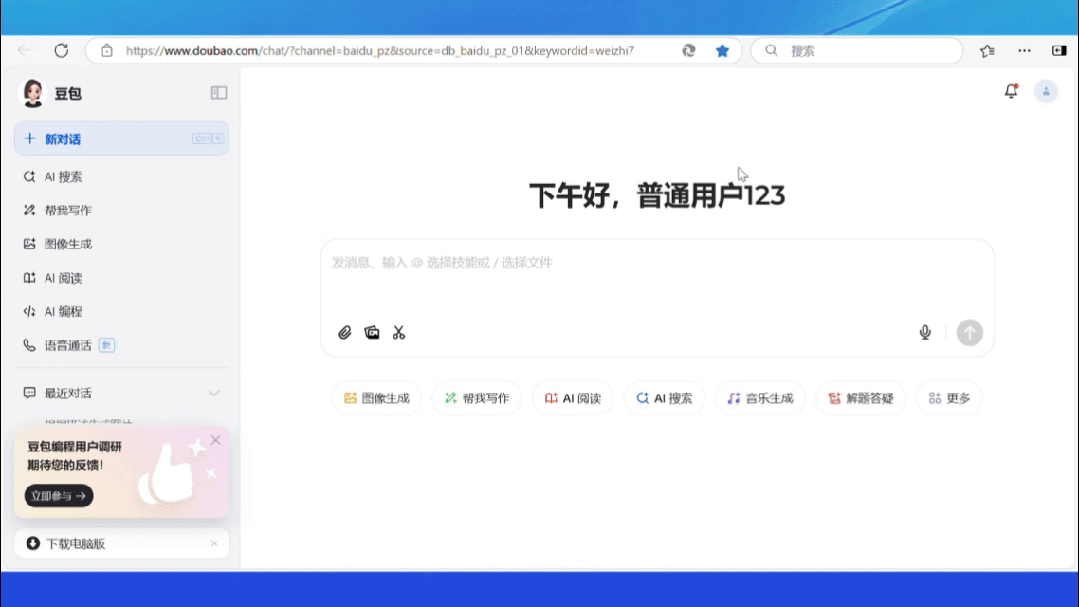
Task: Click the search magnifier icon
Action: point(771,50)
